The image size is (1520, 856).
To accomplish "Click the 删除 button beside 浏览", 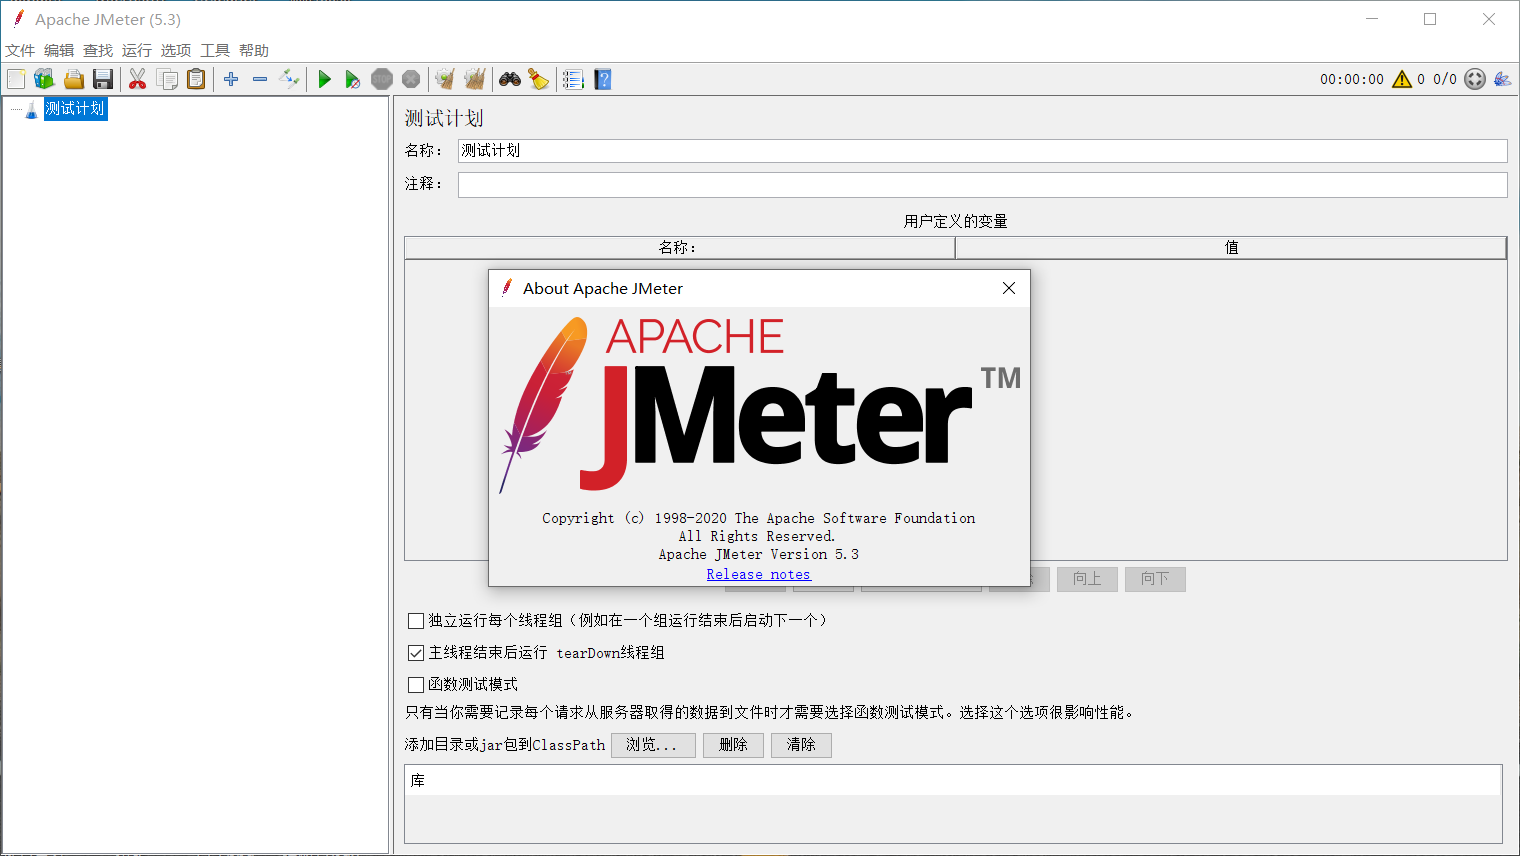I will coord(733,745).
